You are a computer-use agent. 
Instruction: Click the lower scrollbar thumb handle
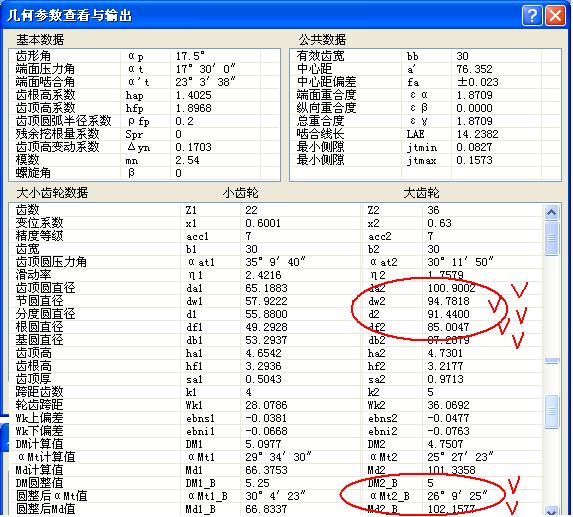point(551,411)
